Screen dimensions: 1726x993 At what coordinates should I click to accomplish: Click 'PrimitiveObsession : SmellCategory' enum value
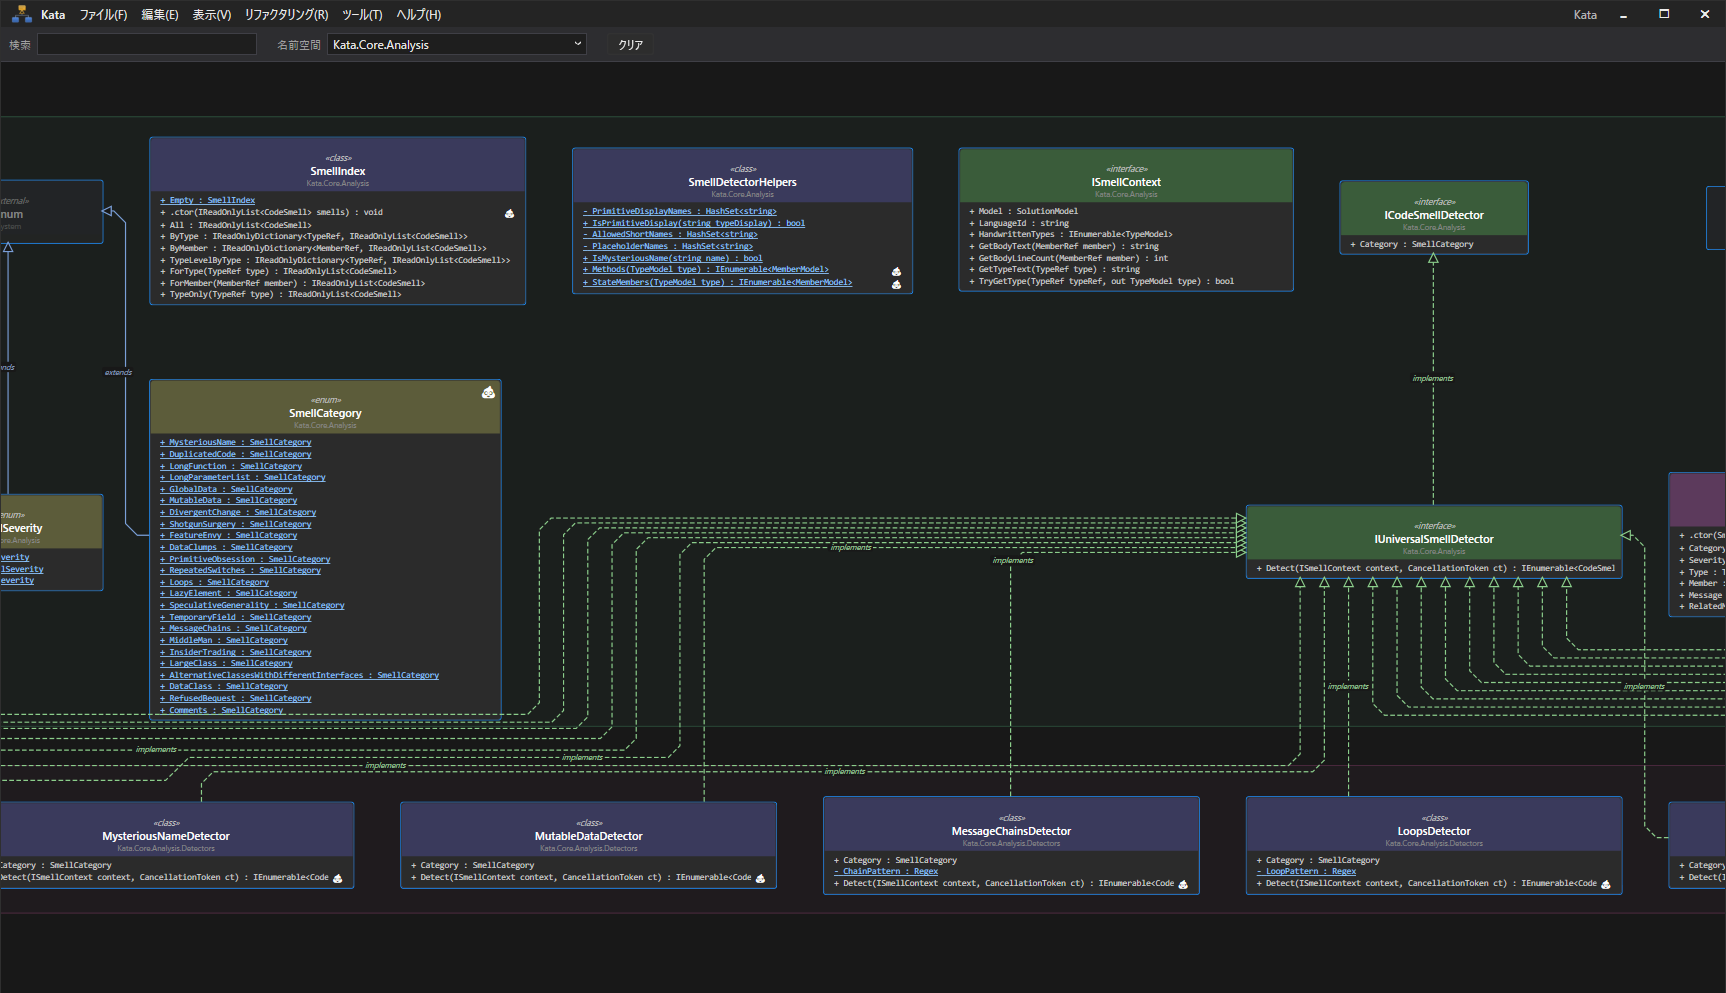click(245, 559)
